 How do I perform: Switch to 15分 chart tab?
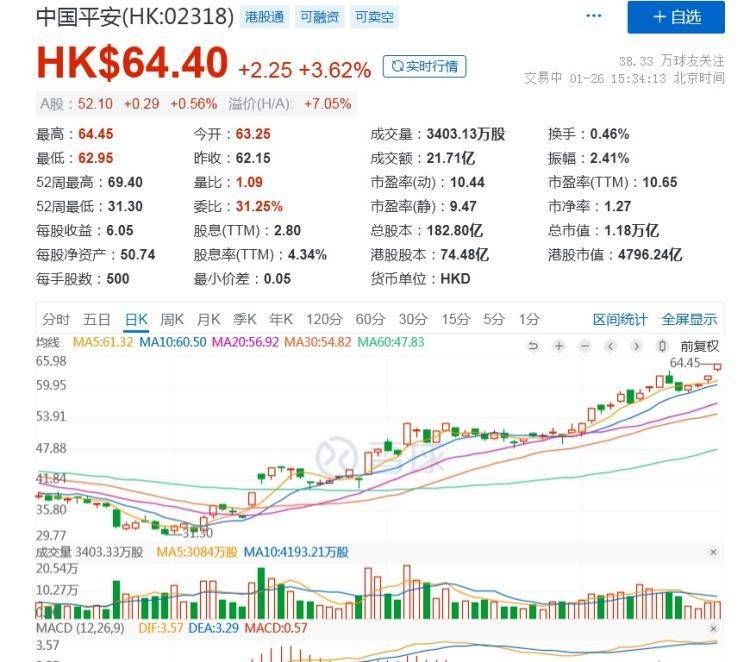(456, 319)
